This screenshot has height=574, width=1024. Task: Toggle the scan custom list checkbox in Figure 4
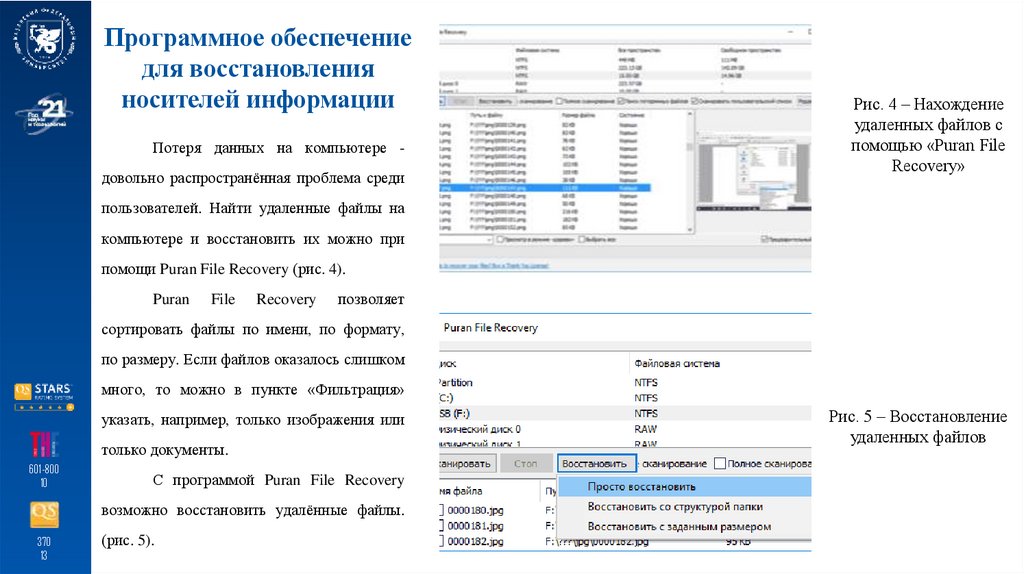click(x=695, y=101)
